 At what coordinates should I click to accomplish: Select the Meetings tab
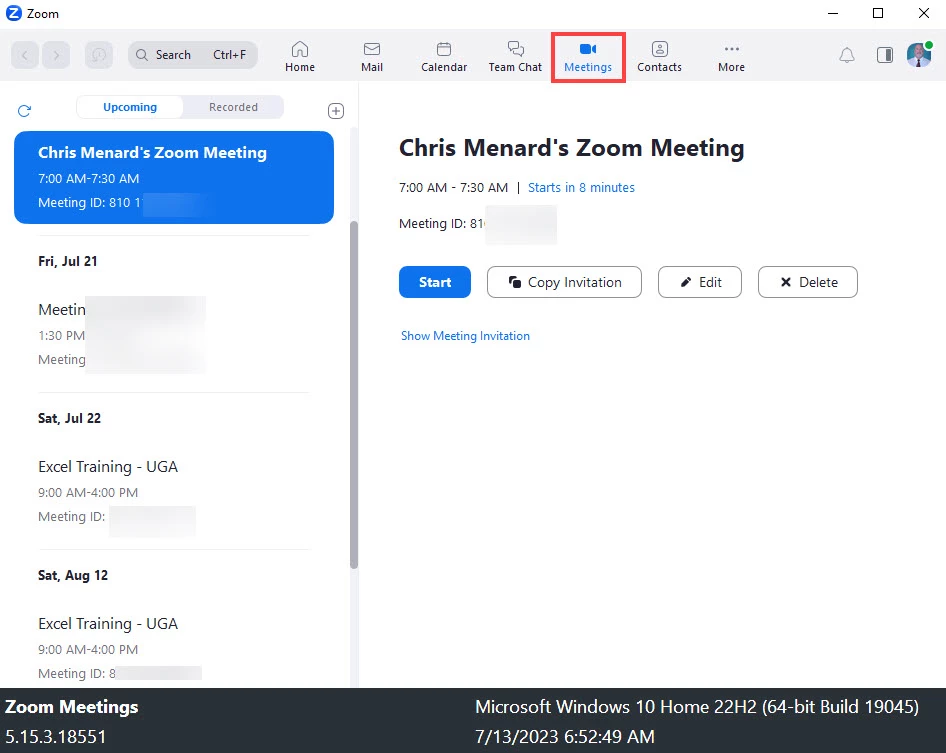[588, 57]
